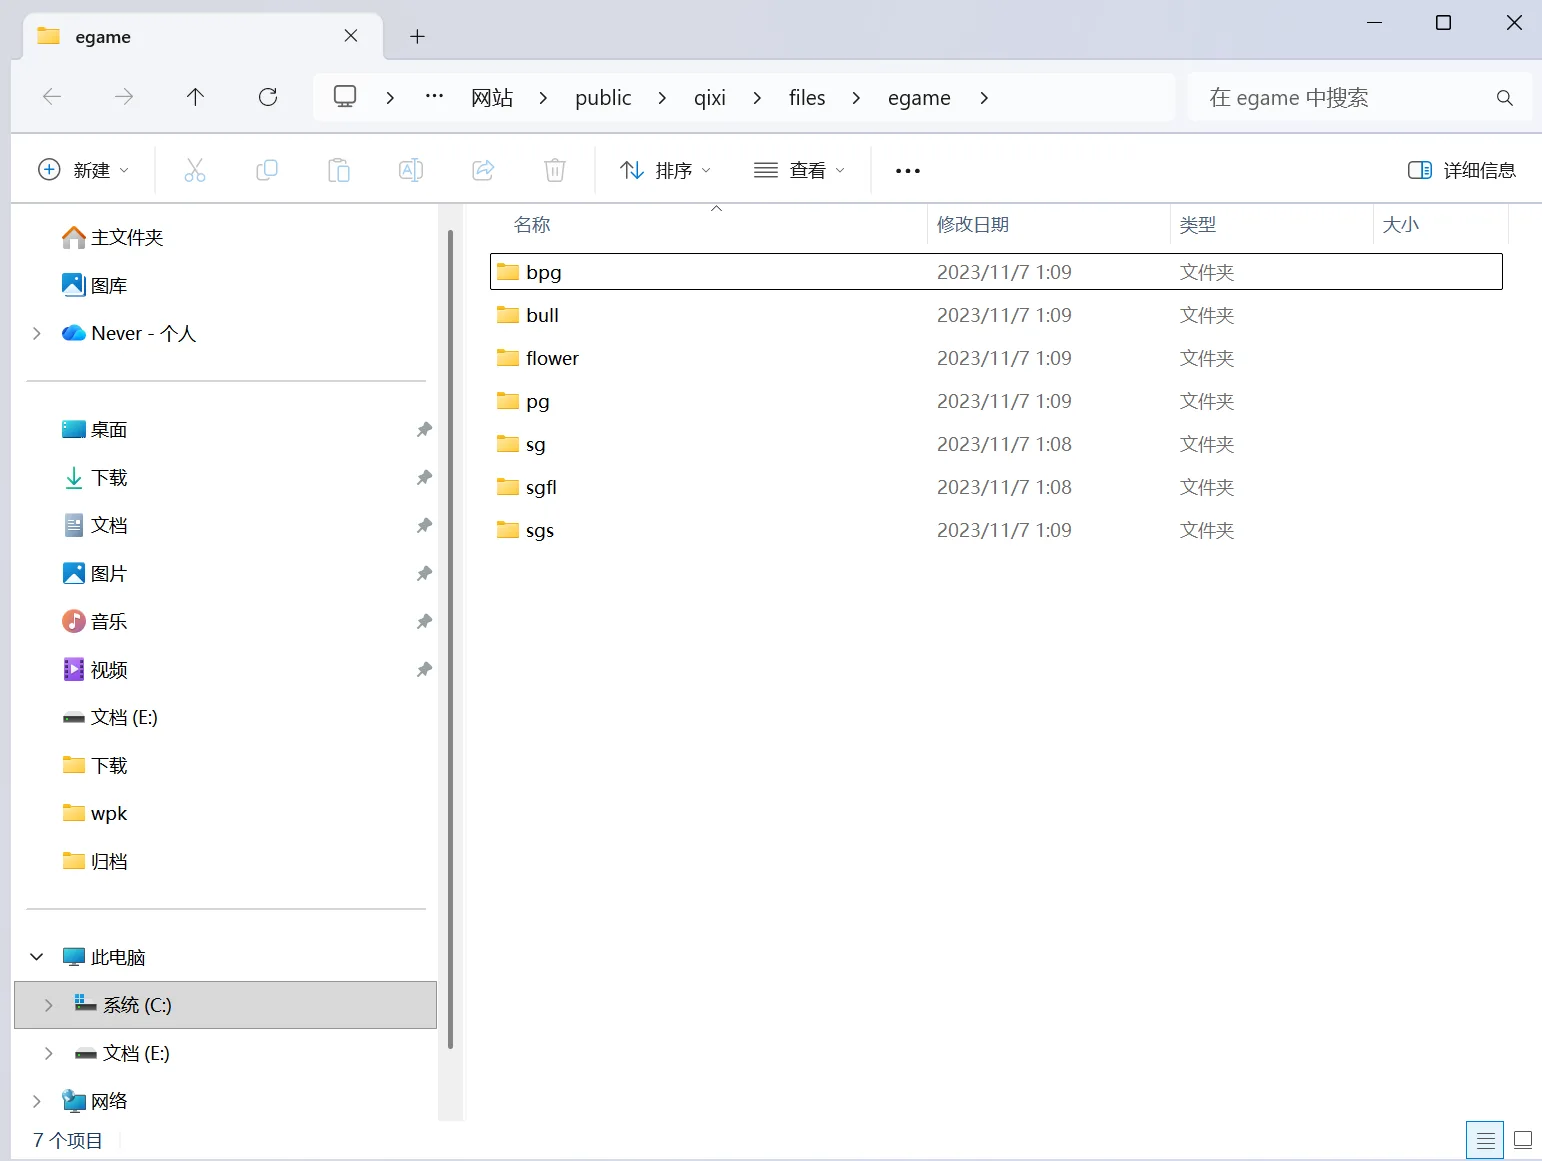
Task: Open the 排序 sort dropdown
Action: (665, 170)
